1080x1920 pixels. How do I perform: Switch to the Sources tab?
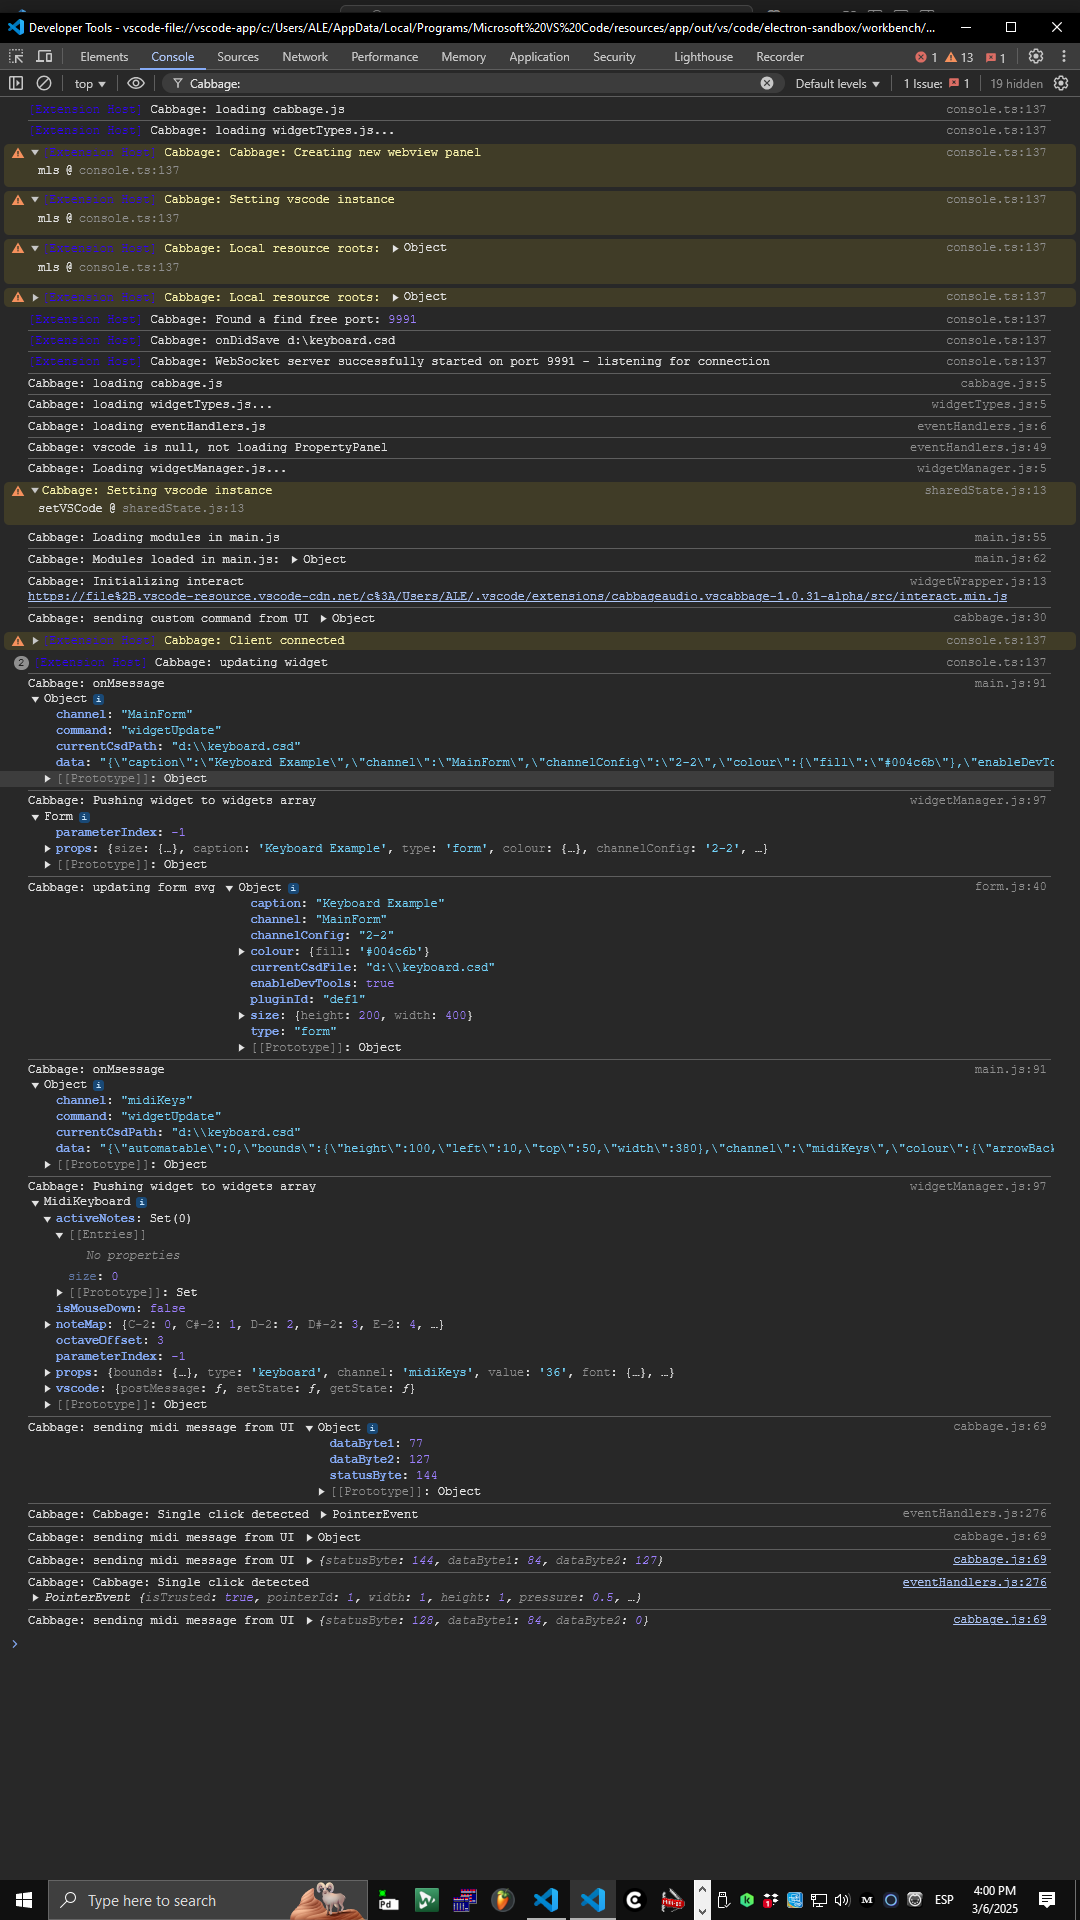point(238,57)
